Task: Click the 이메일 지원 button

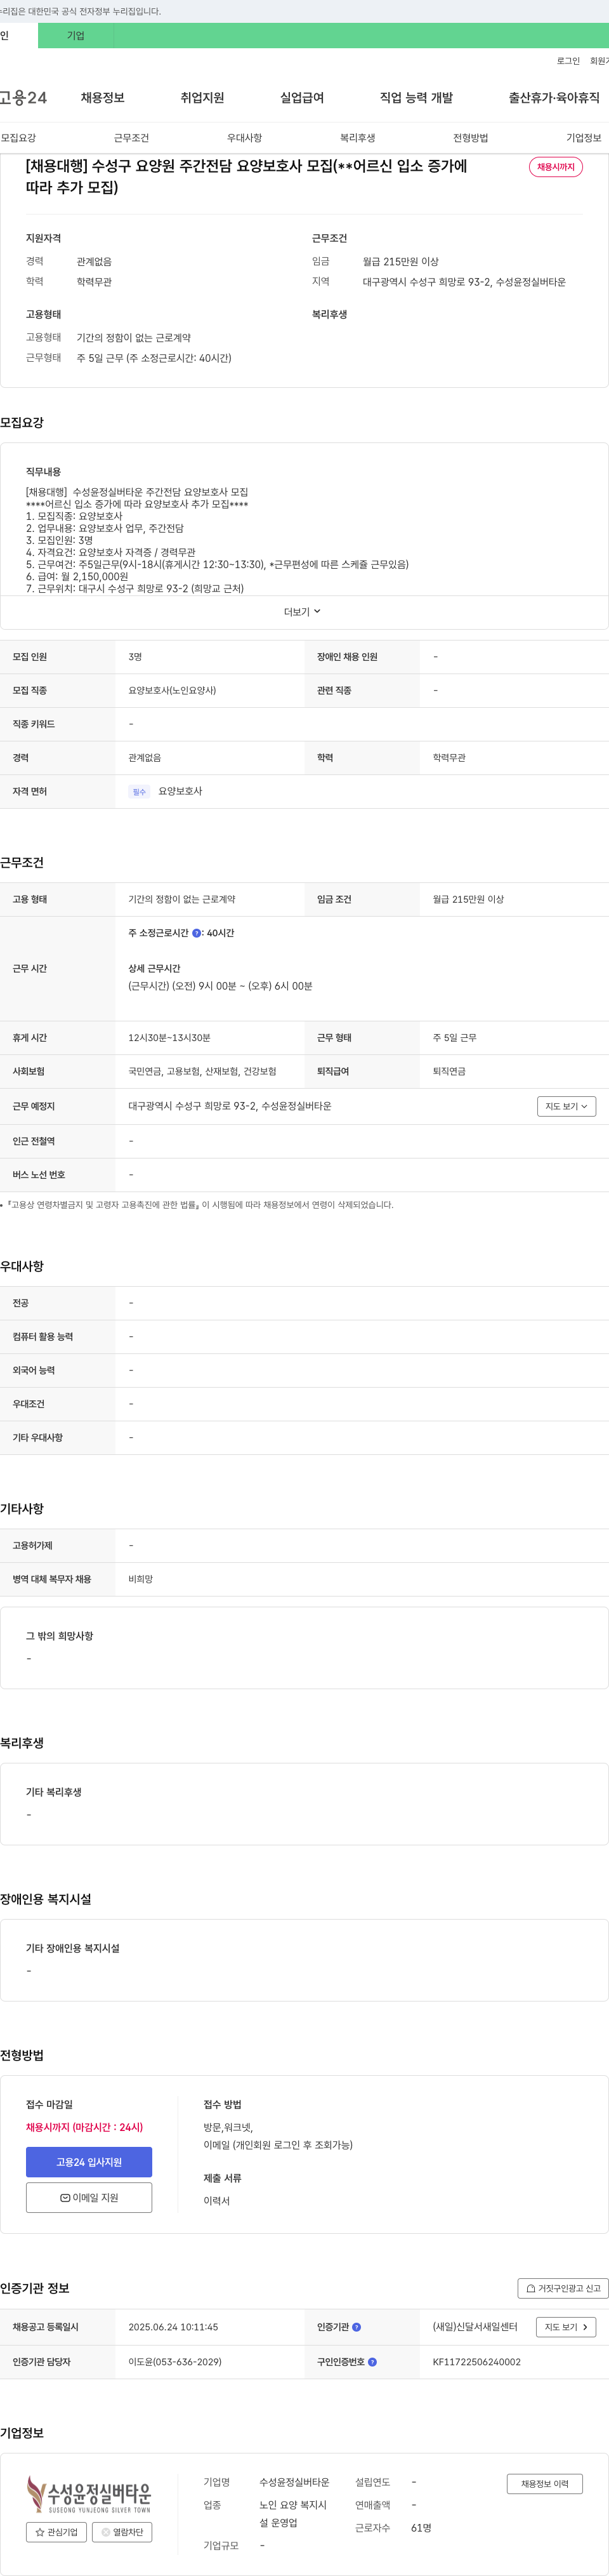Action: pos(89,2198)
